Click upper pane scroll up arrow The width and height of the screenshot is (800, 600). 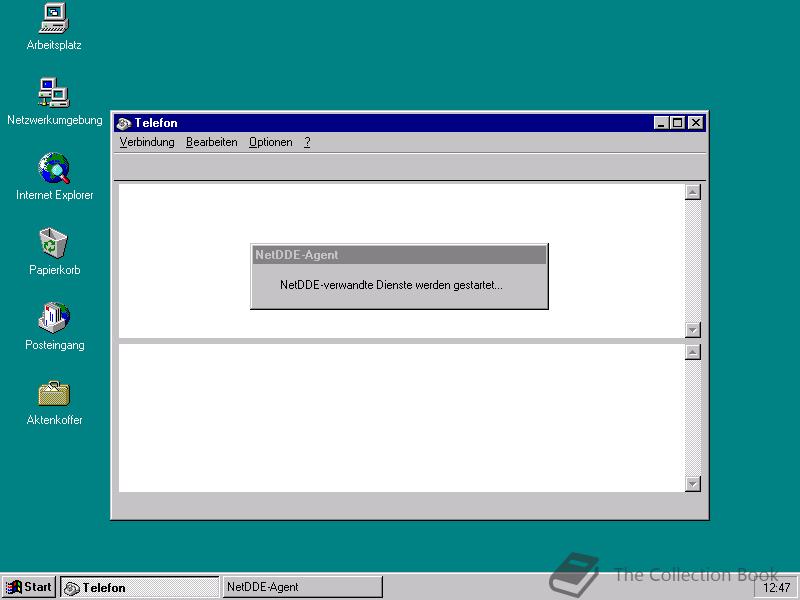click(692, 192)
